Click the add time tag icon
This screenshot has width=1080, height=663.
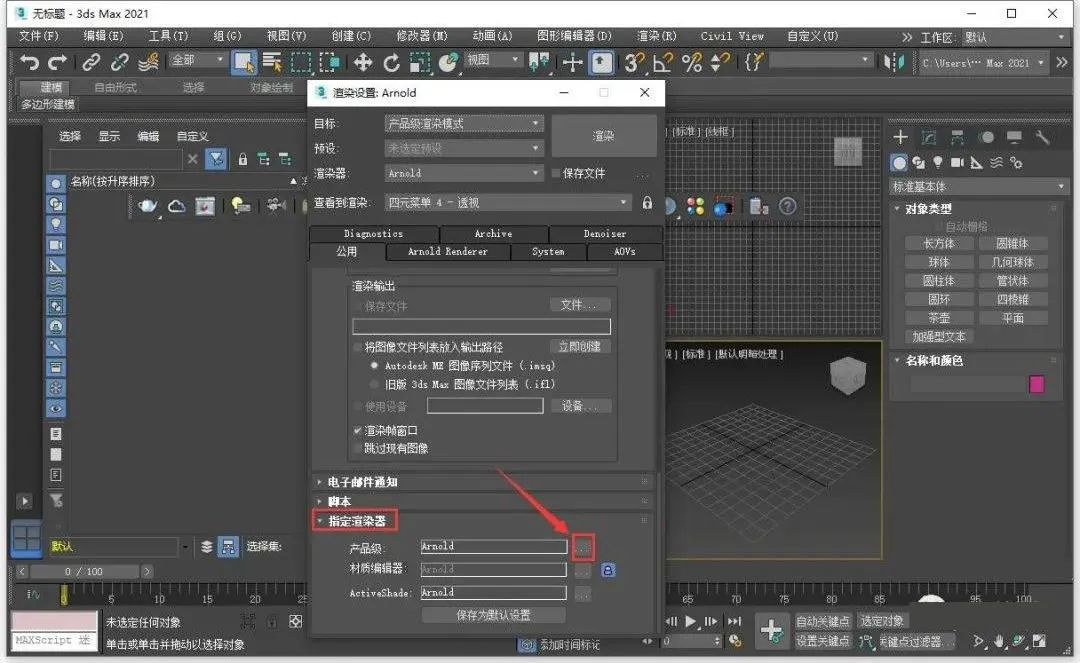pyautogui.click(x=527, y=645)
